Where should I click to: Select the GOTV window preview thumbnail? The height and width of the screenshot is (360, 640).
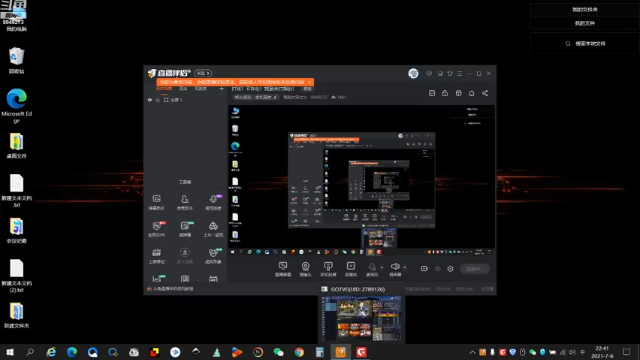pyautogui.click(x=362, y=319)
